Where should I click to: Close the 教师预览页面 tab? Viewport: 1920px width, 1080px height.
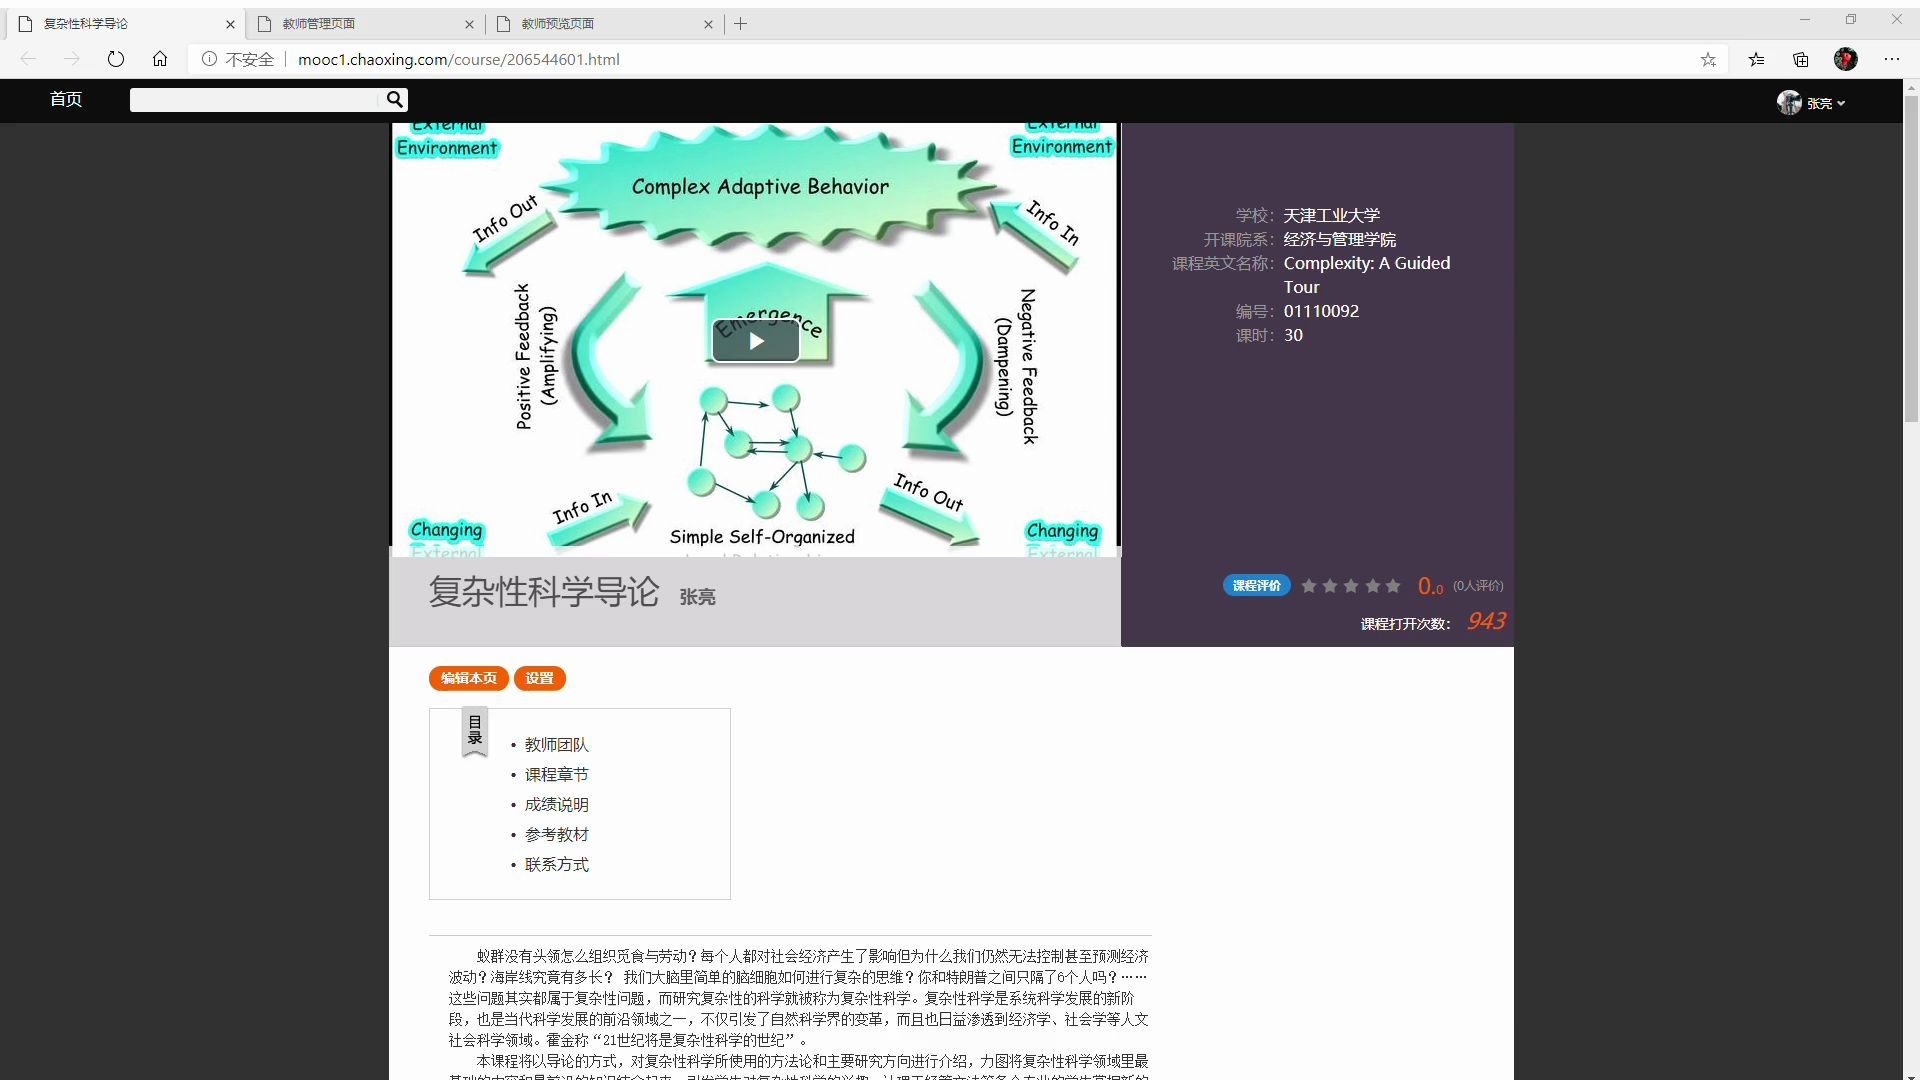coord(709,24)
